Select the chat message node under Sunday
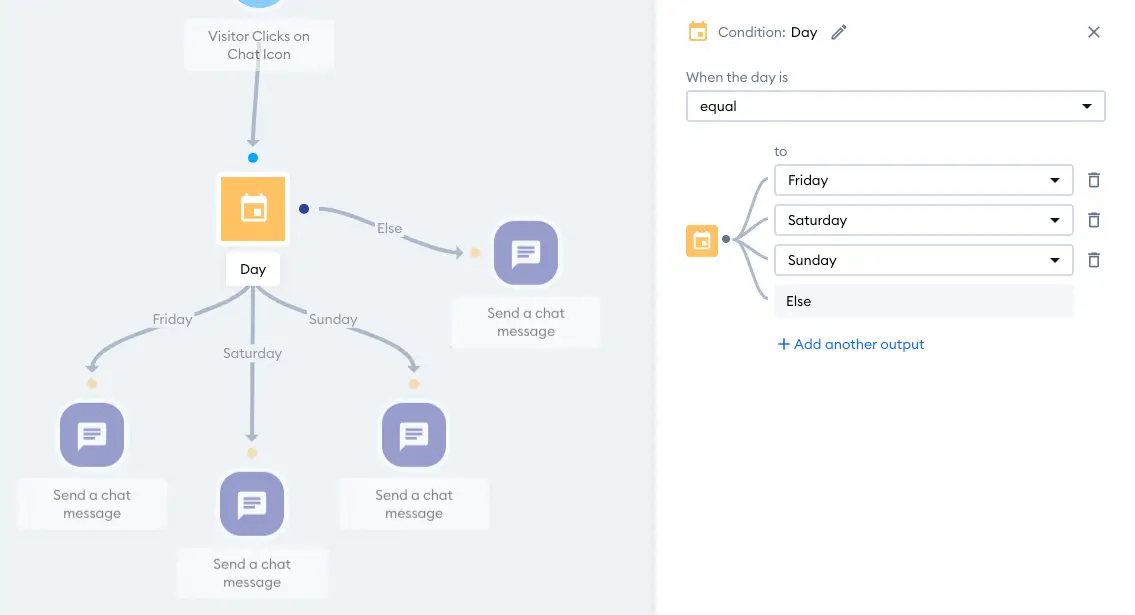The height and width of the screenshot is (615, 1135). pos(414,435)
